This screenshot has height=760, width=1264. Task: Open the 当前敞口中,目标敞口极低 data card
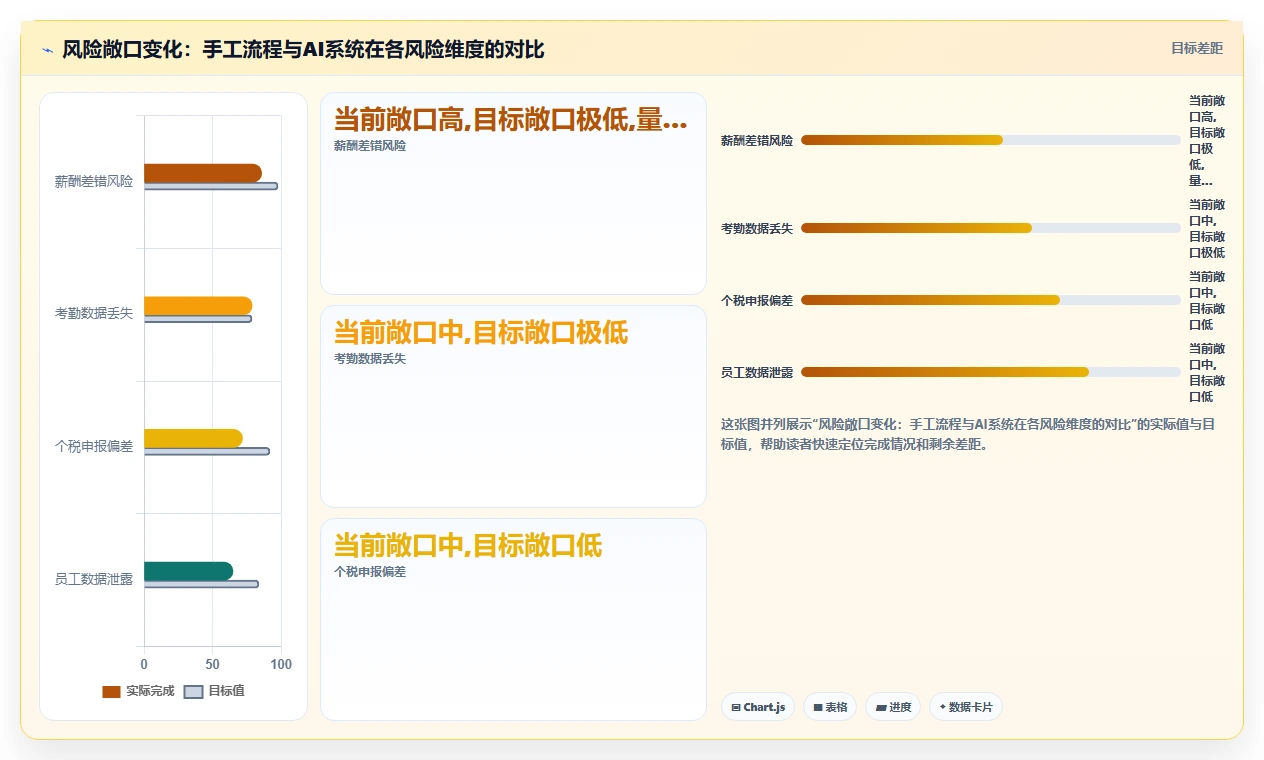click(513, 406)
